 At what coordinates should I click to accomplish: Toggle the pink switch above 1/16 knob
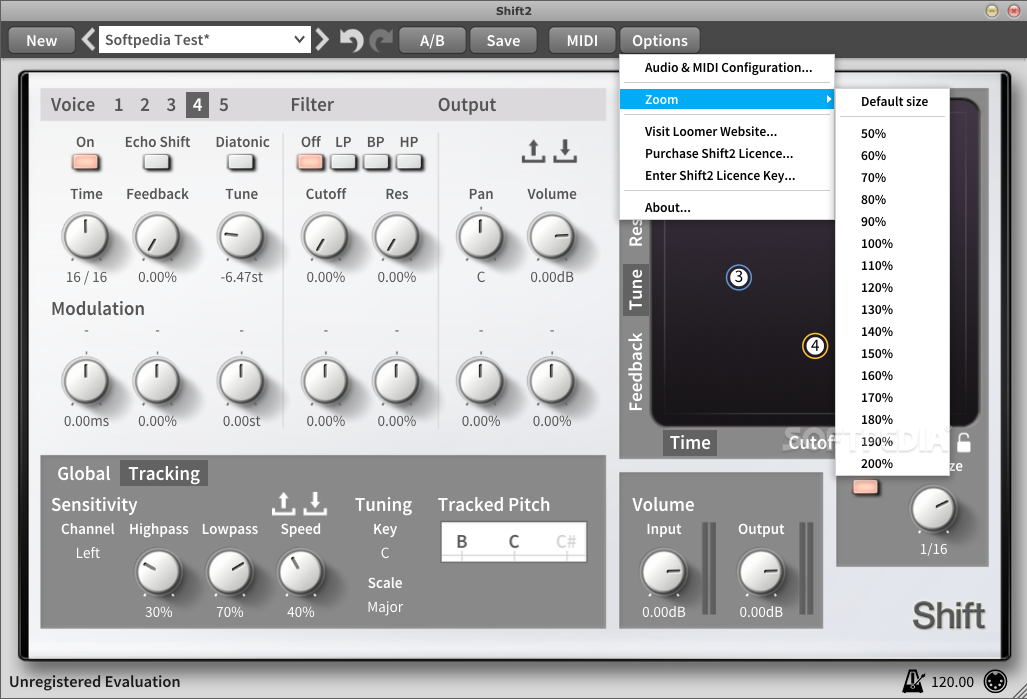click(865, 487)
